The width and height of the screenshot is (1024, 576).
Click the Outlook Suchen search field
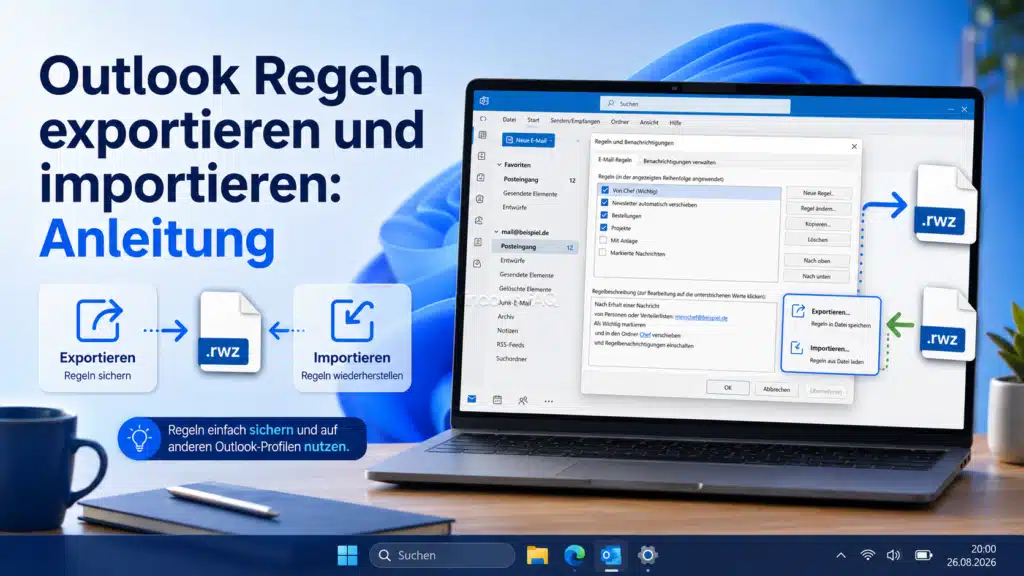695,104
